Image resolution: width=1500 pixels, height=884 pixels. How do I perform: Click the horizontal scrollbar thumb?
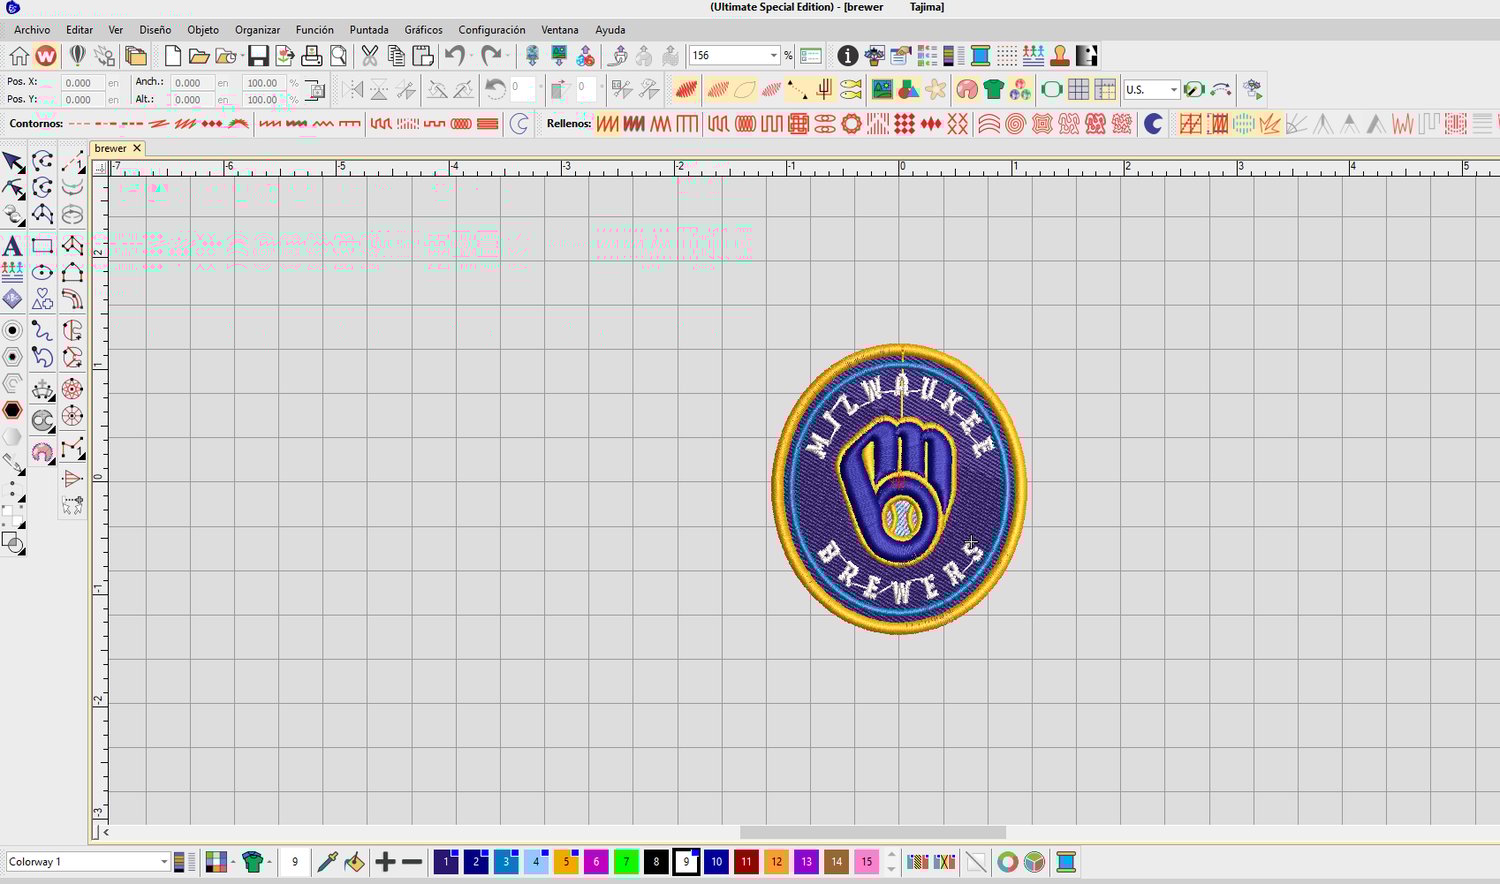pyautogui.click(x=873, y=832)
